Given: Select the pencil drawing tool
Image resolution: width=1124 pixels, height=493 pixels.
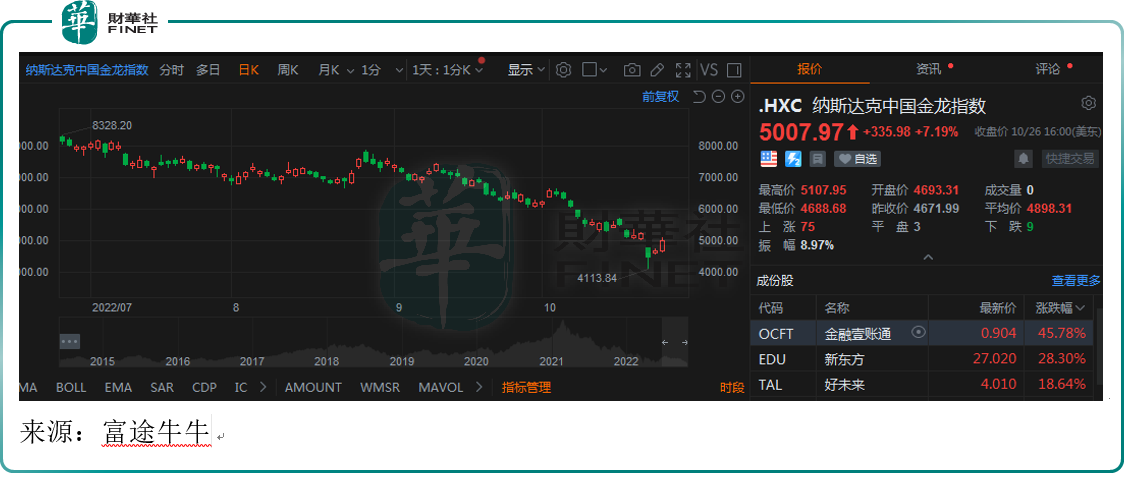Looking at the screenshot, I should [x=657, y=70].
